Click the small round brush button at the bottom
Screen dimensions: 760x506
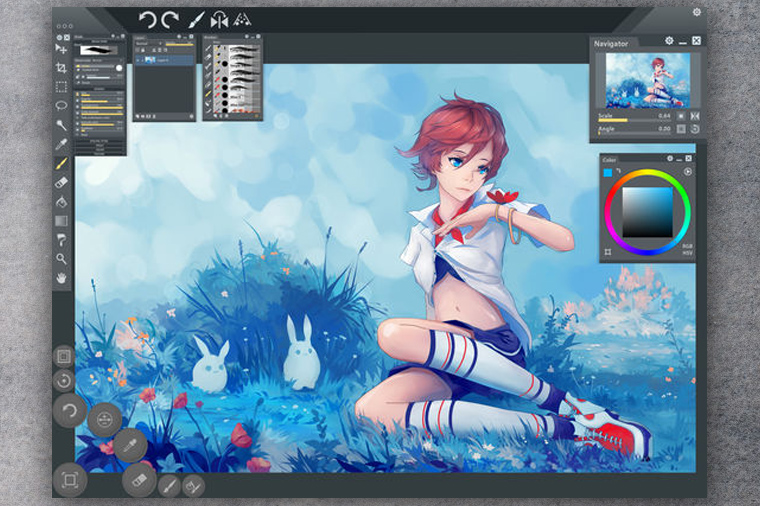(169, 486)
